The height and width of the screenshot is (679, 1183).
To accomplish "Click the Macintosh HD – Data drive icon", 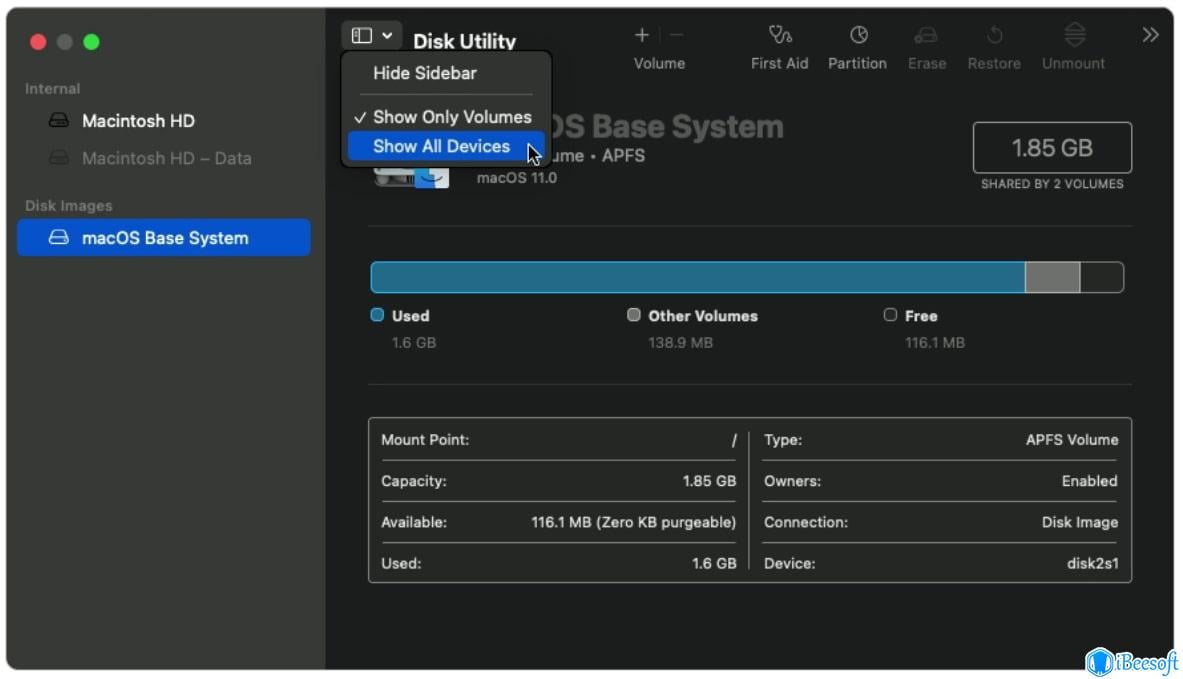I will [59, 158].
